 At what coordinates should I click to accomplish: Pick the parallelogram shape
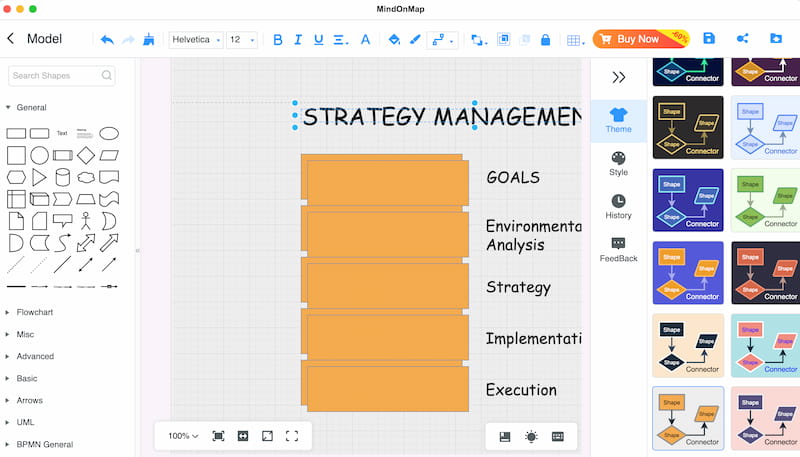(109, 156)
